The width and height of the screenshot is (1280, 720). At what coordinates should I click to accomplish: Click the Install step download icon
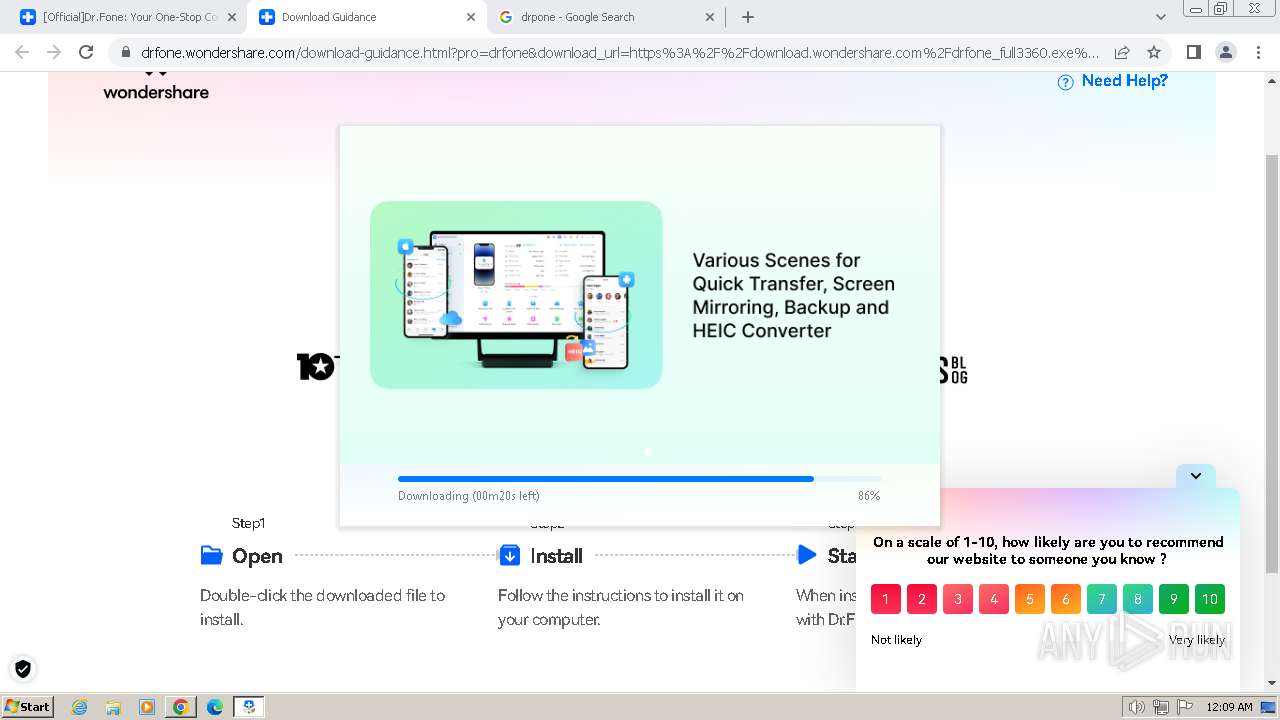tap(509, 555)
